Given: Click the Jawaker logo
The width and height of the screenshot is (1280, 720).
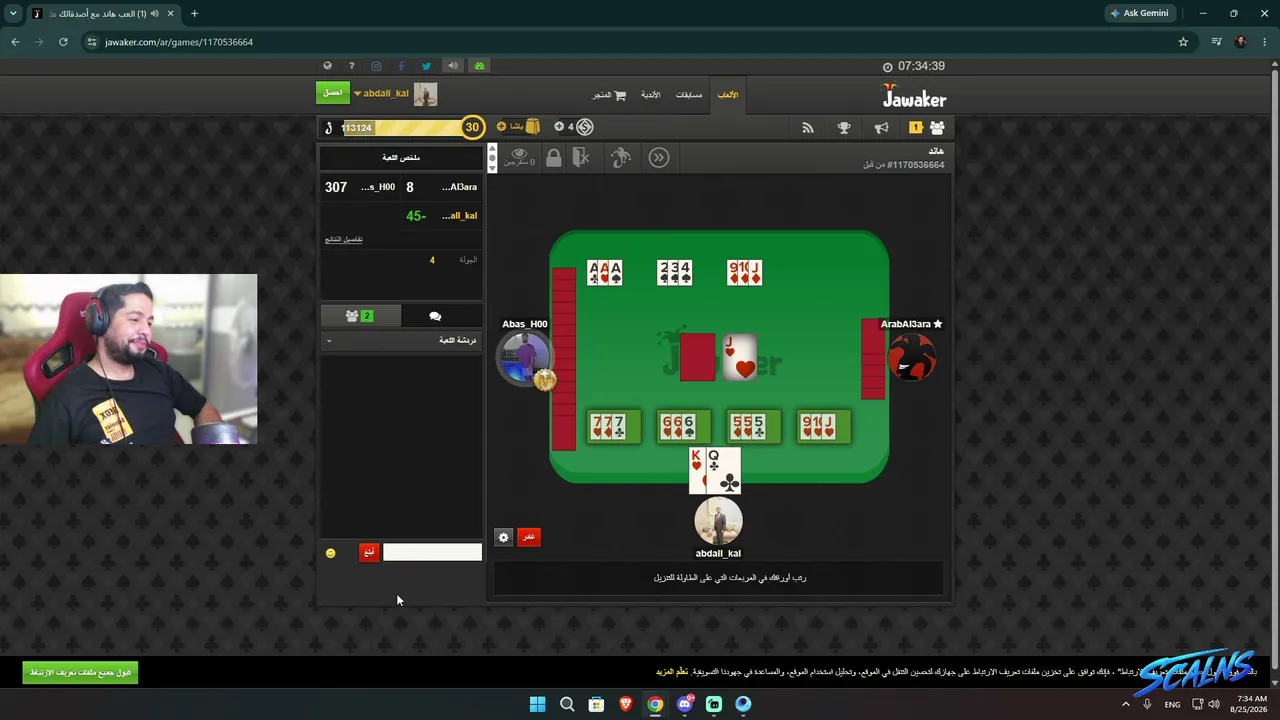Looking at the screenshot, I should pyautogui.click(x=914, y=96).
